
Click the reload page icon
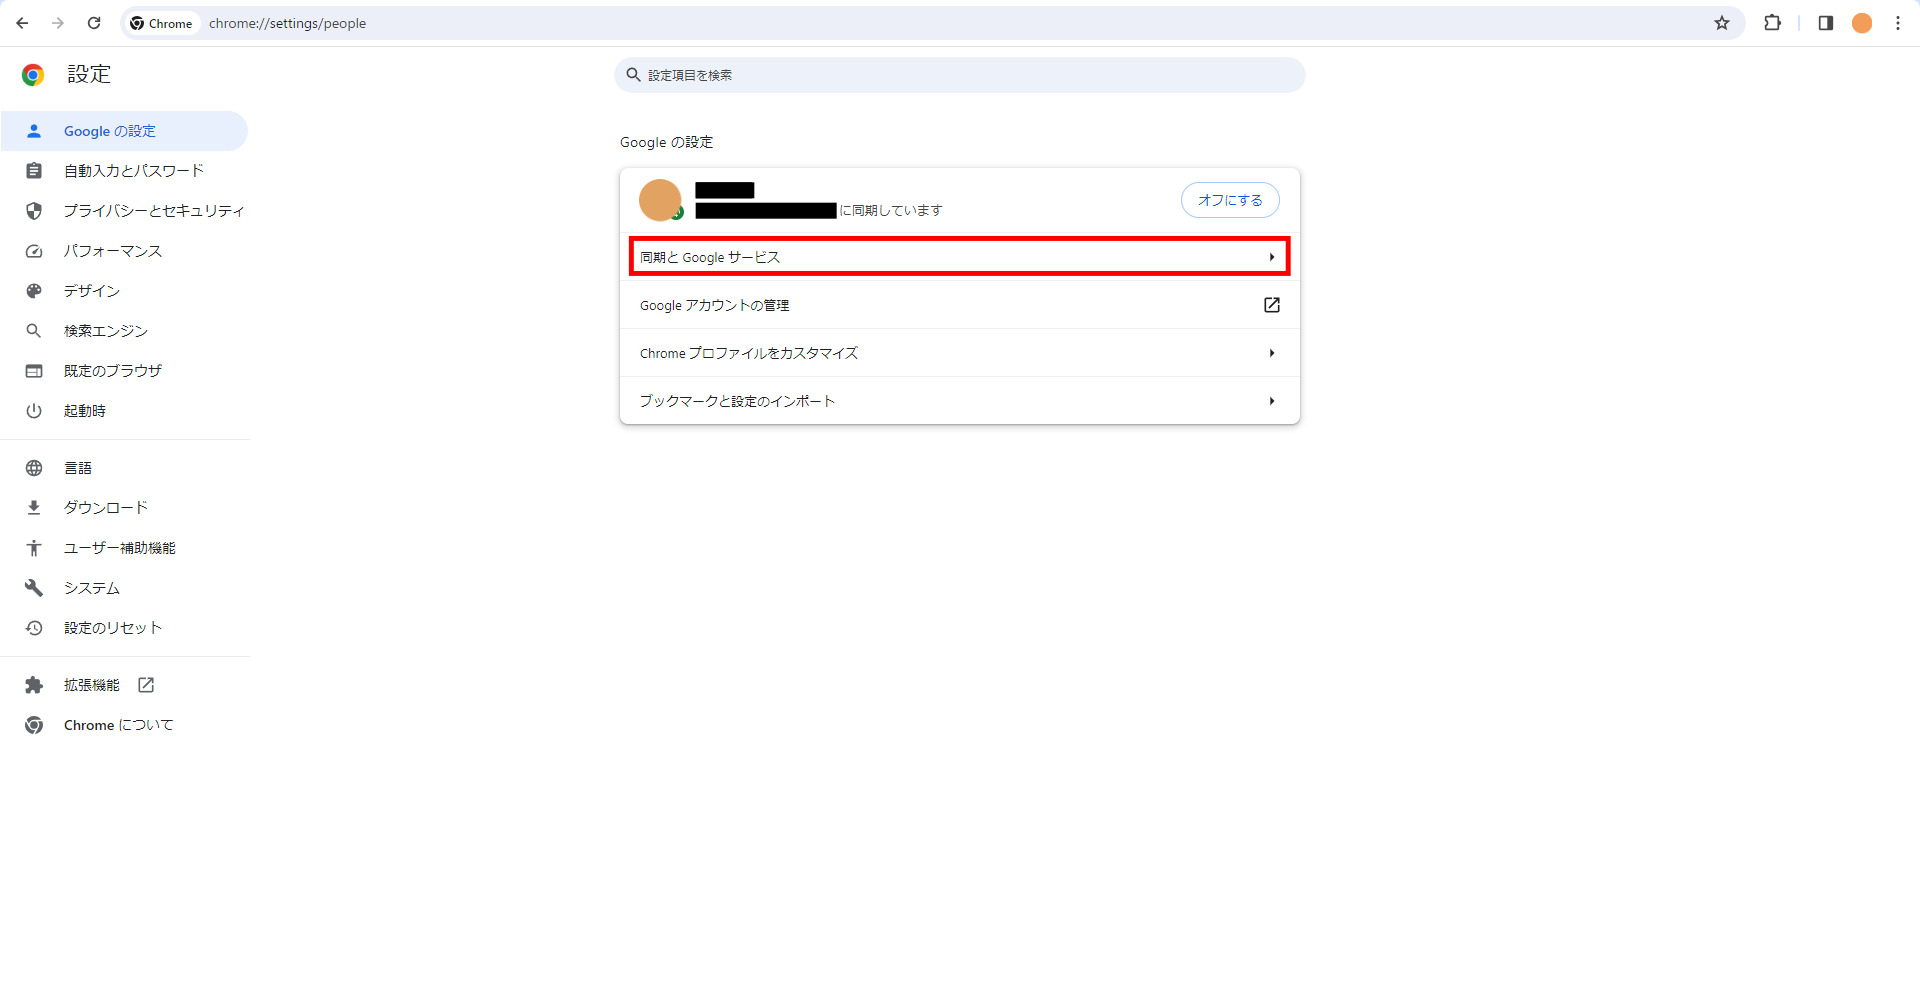[x=94, y=23]
